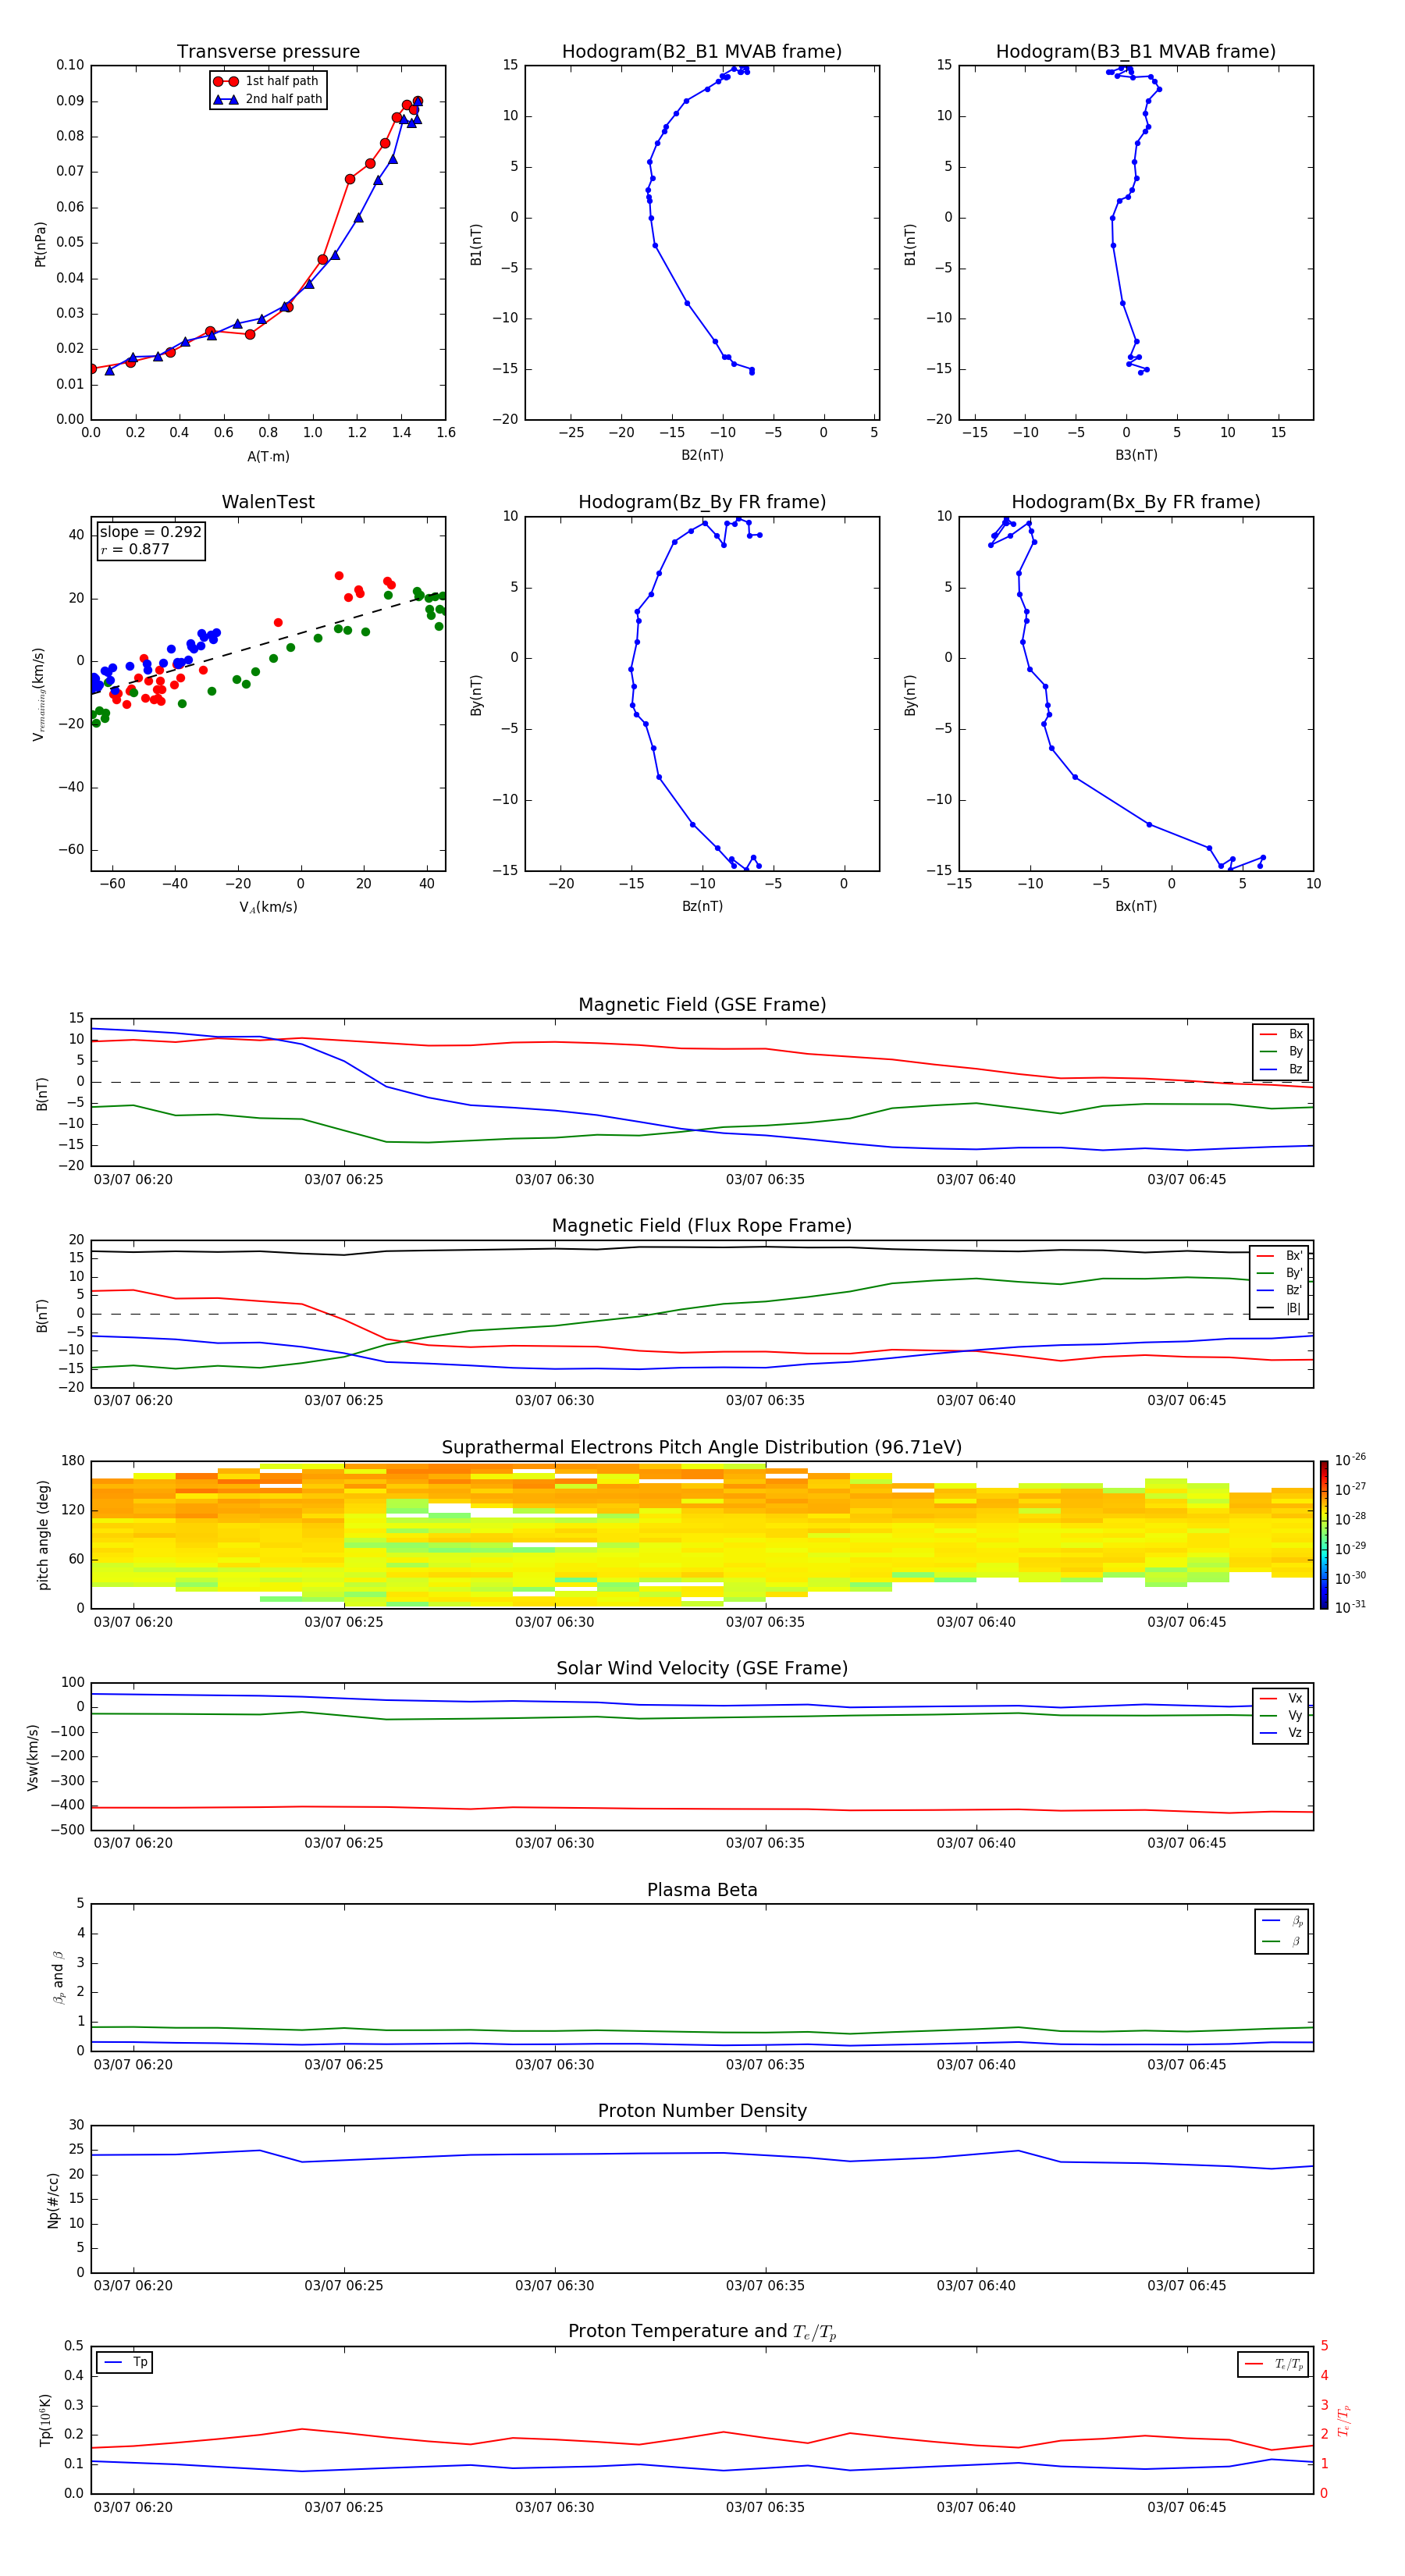Viewport: 1405px width, 2576px height.
Task: Select the Vz legend entry in velocity panel
Action: pyautogui.click(x=1281, y=1733)
